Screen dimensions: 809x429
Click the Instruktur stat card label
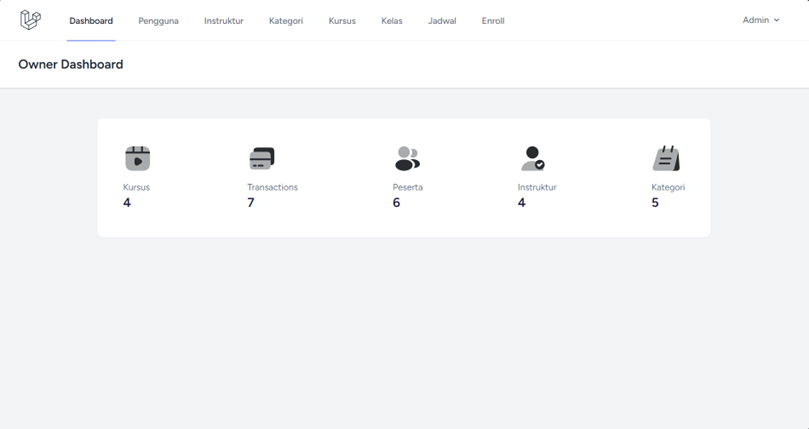coord(537,187)
